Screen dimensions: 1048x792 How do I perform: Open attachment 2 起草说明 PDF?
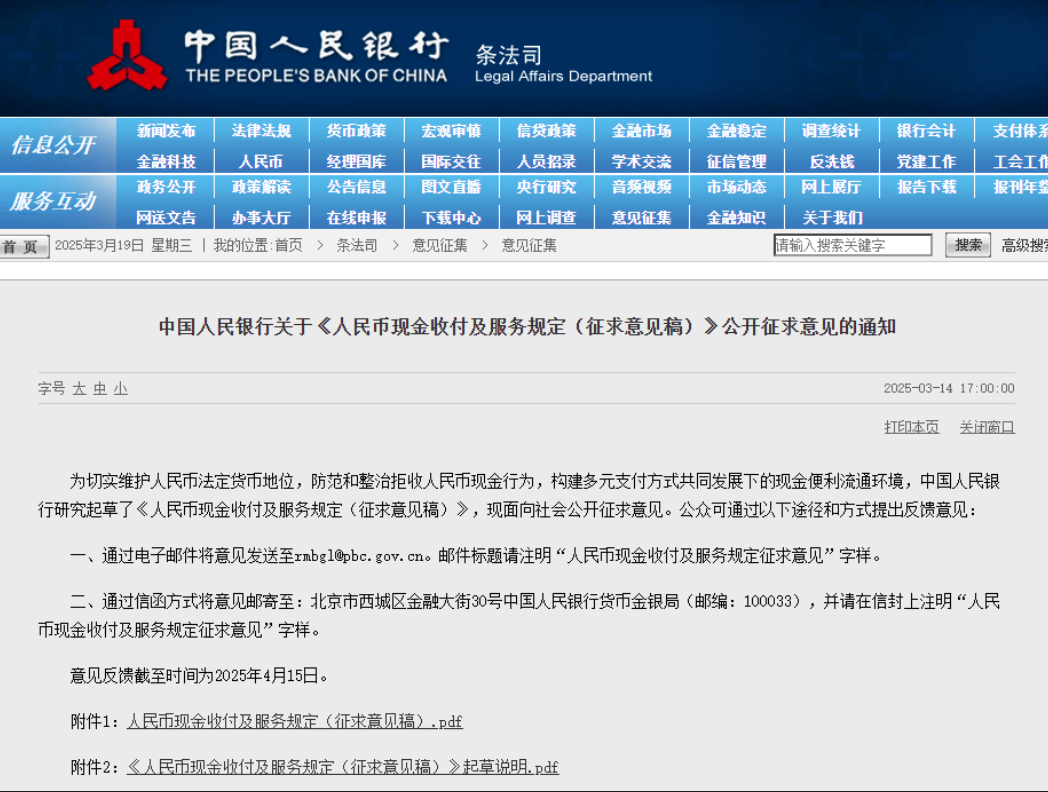pyautogui.click(x=342, y=767)
